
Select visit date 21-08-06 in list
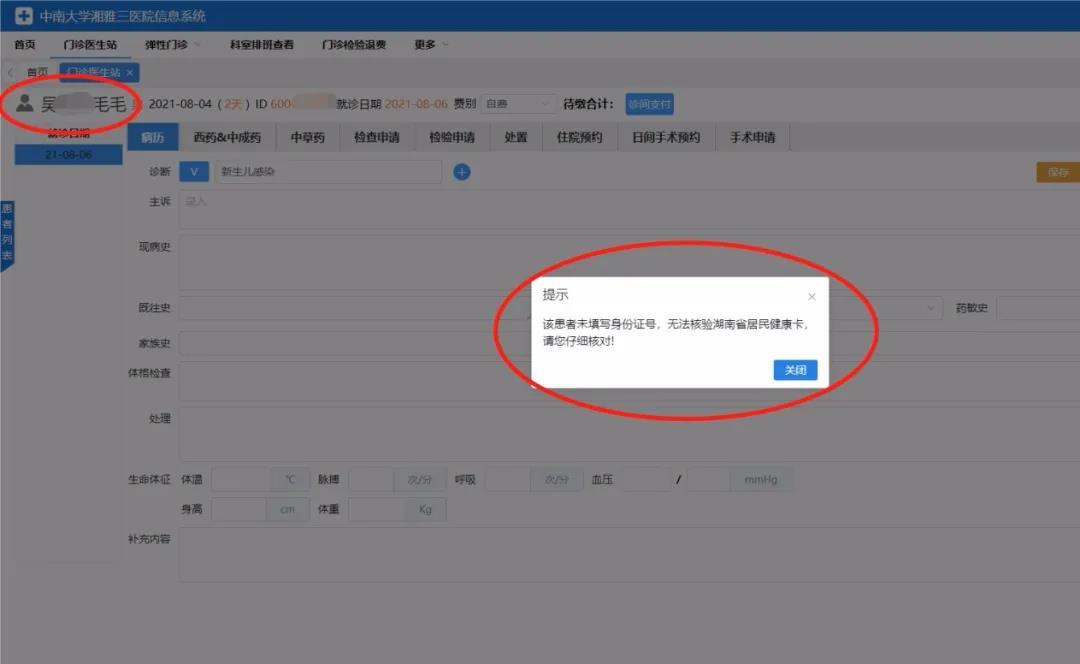68,155
